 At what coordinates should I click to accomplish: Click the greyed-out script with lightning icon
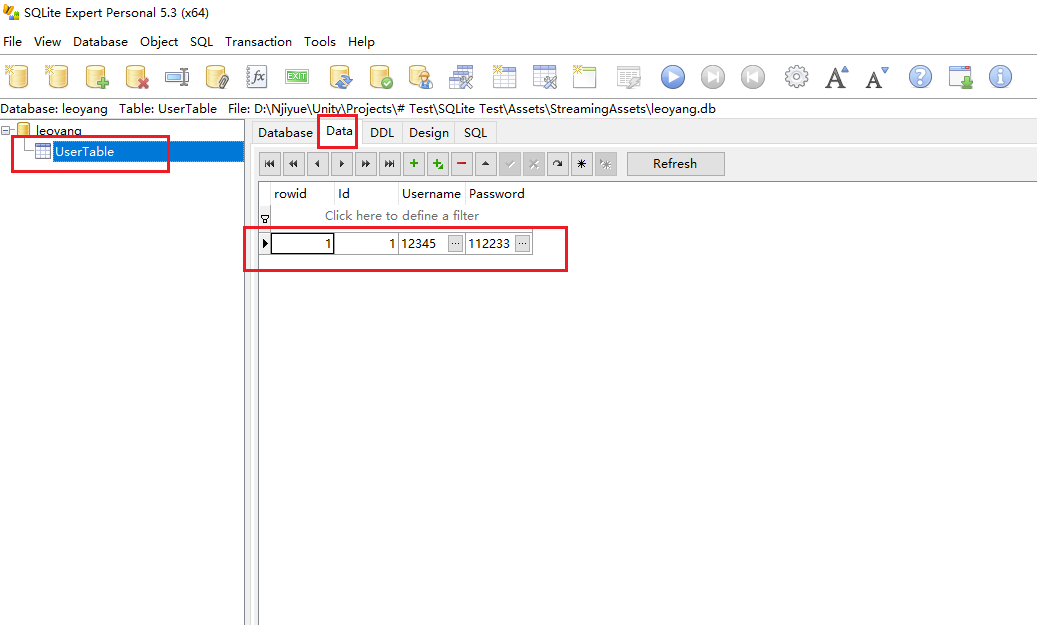point(628,77)
